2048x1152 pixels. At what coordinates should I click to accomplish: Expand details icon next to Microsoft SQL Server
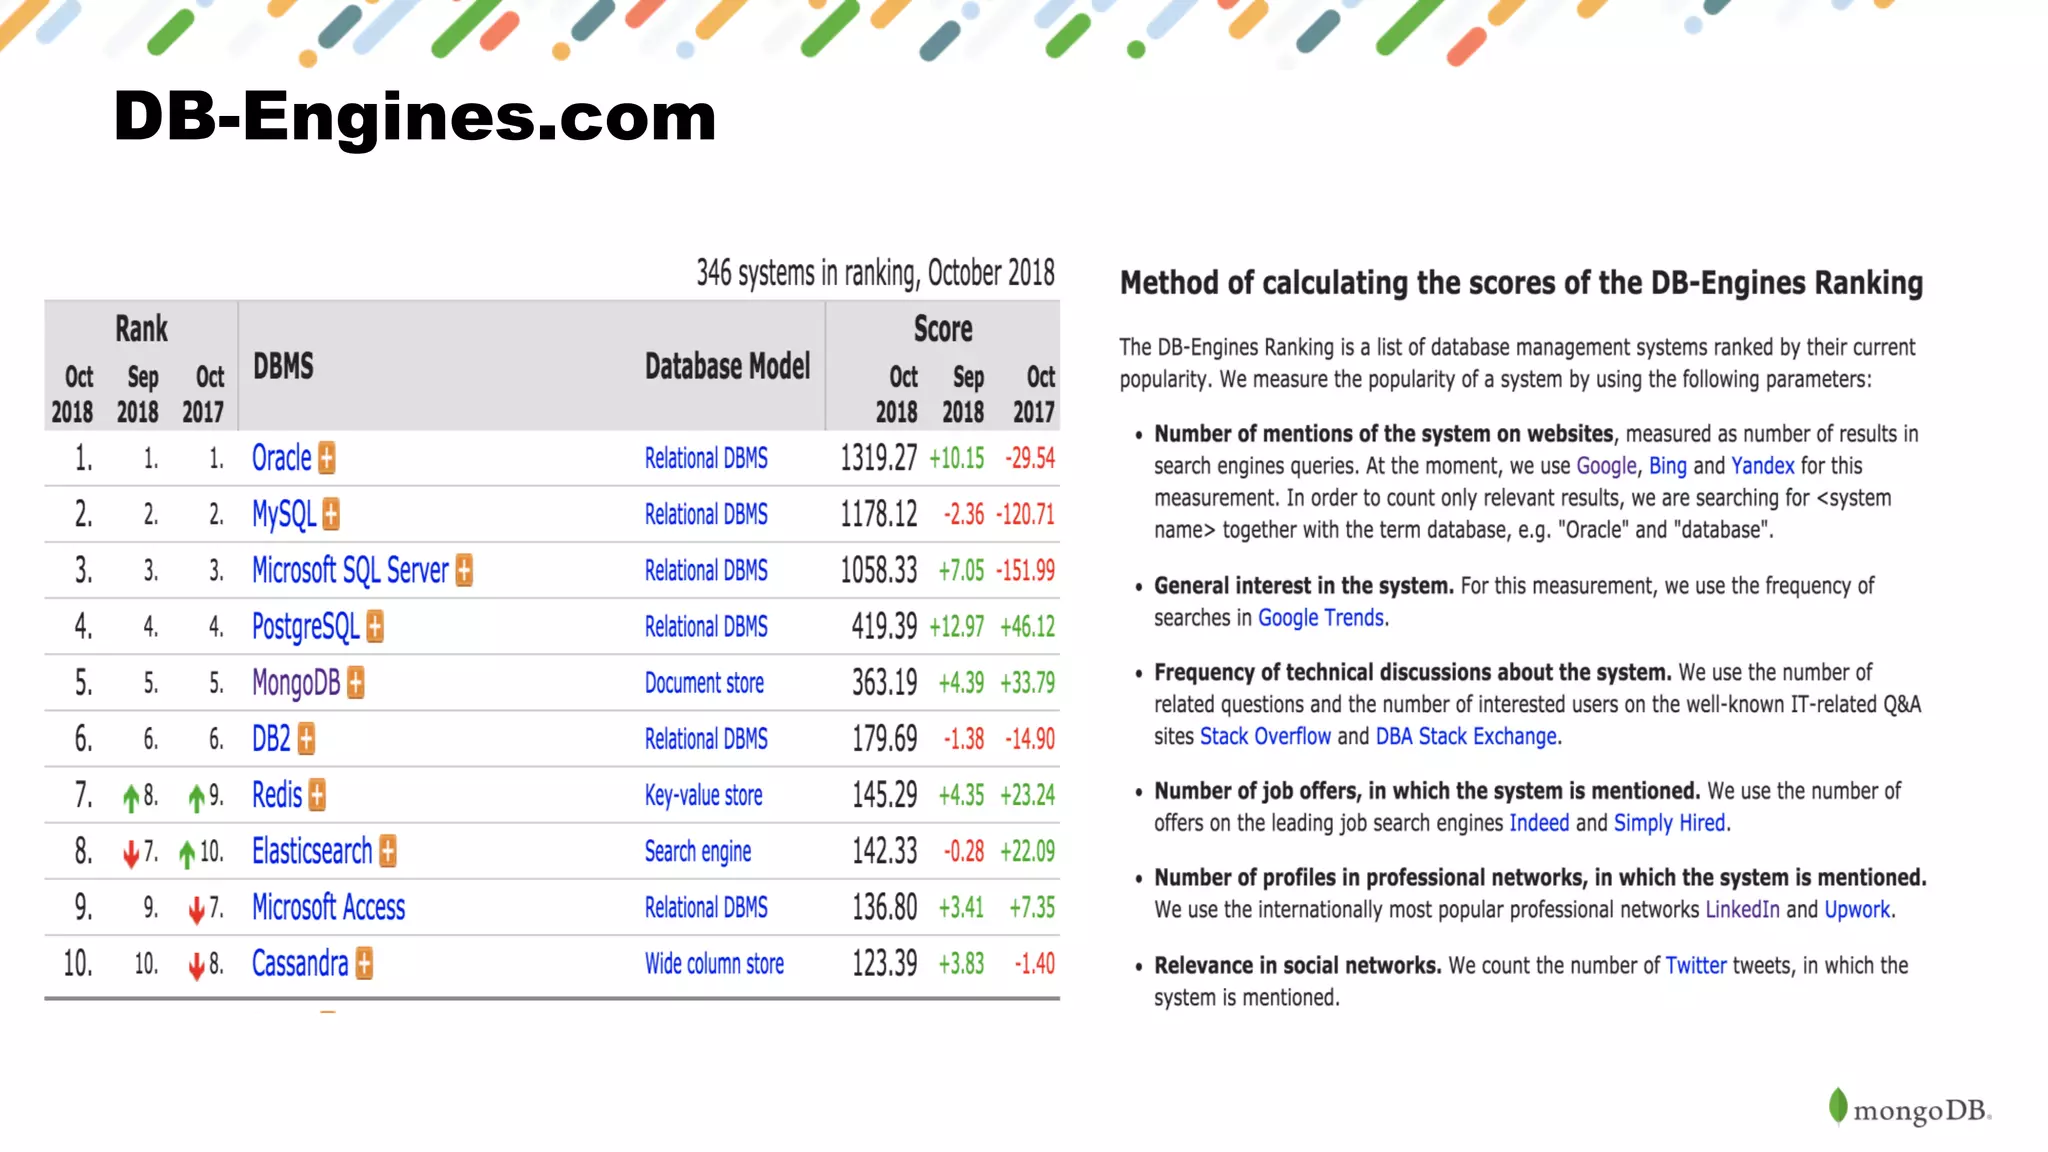464,570
